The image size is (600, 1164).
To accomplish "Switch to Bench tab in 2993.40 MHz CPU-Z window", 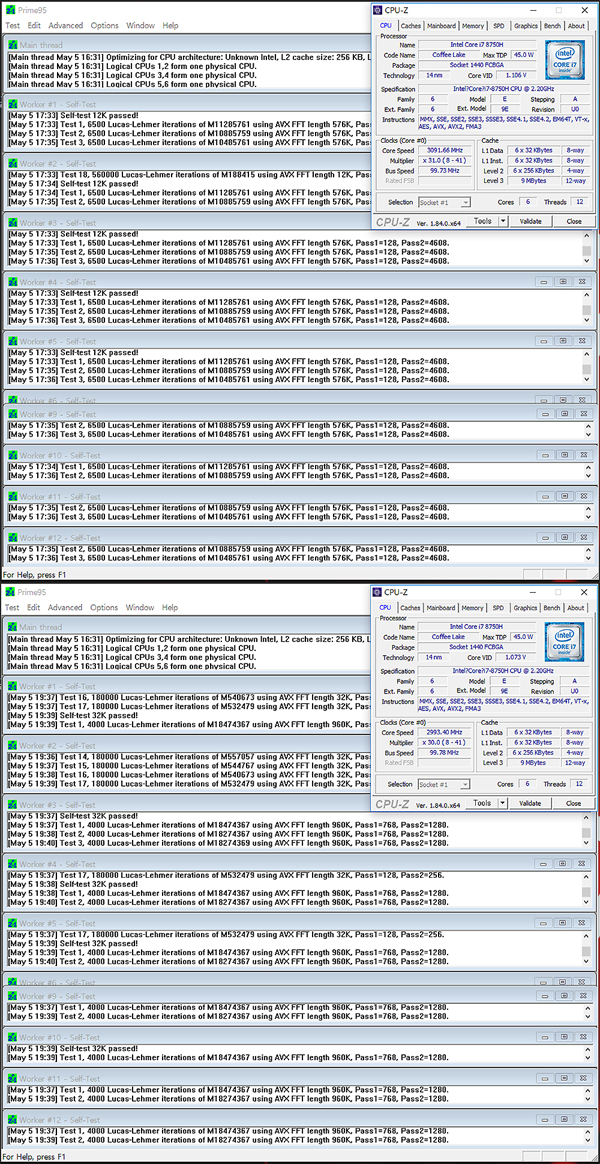I will (x=552, y=607).
